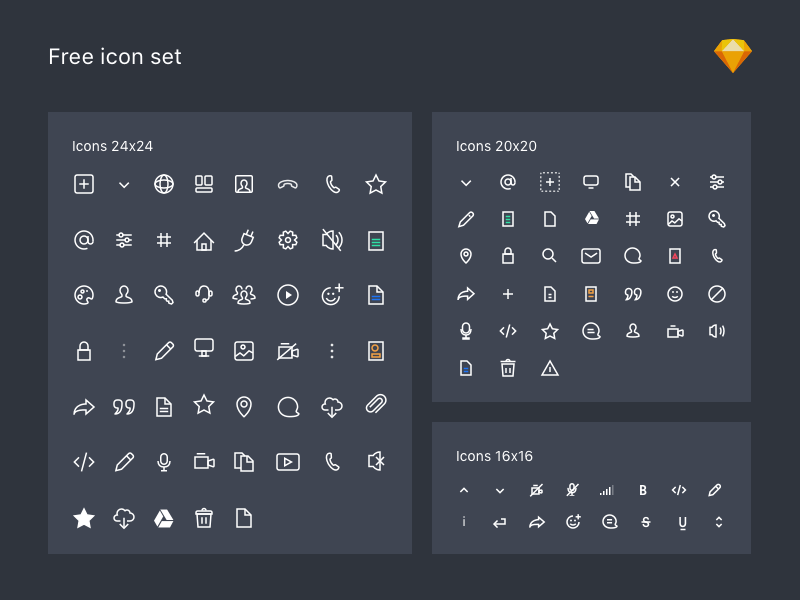This screenshot has height=600, width=800.
Task: Select the home icon
Action: pyautogui.click(x=204, y=240)
